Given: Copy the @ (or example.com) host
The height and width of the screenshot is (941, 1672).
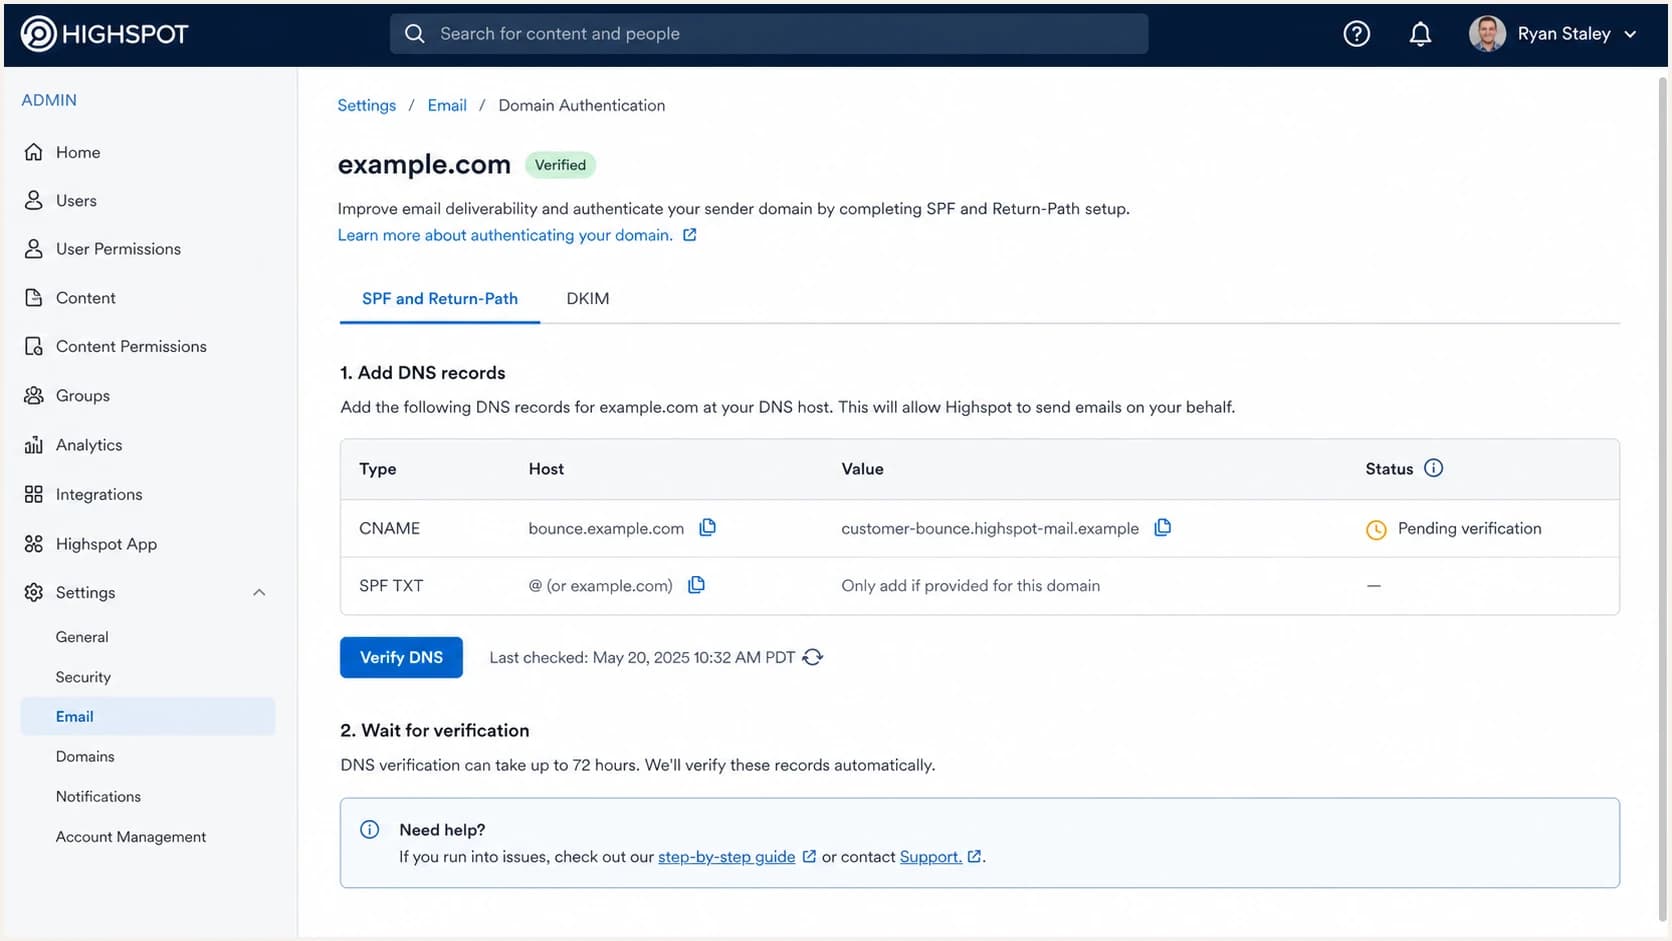Looking at the screenshot, I should click(696, 585).
